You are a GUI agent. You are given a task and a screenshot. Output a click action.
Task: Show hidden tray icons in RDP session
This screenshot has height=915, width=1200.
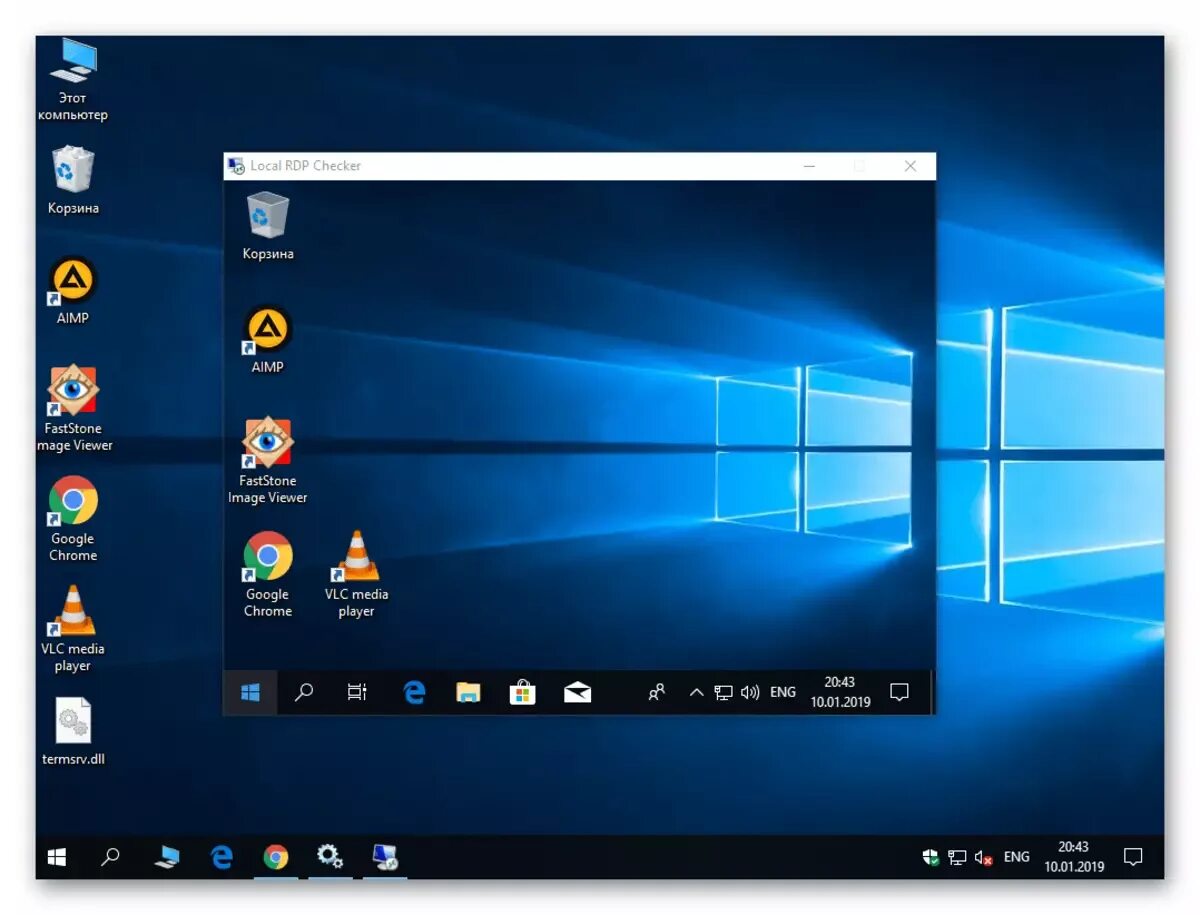click(697, 692)
